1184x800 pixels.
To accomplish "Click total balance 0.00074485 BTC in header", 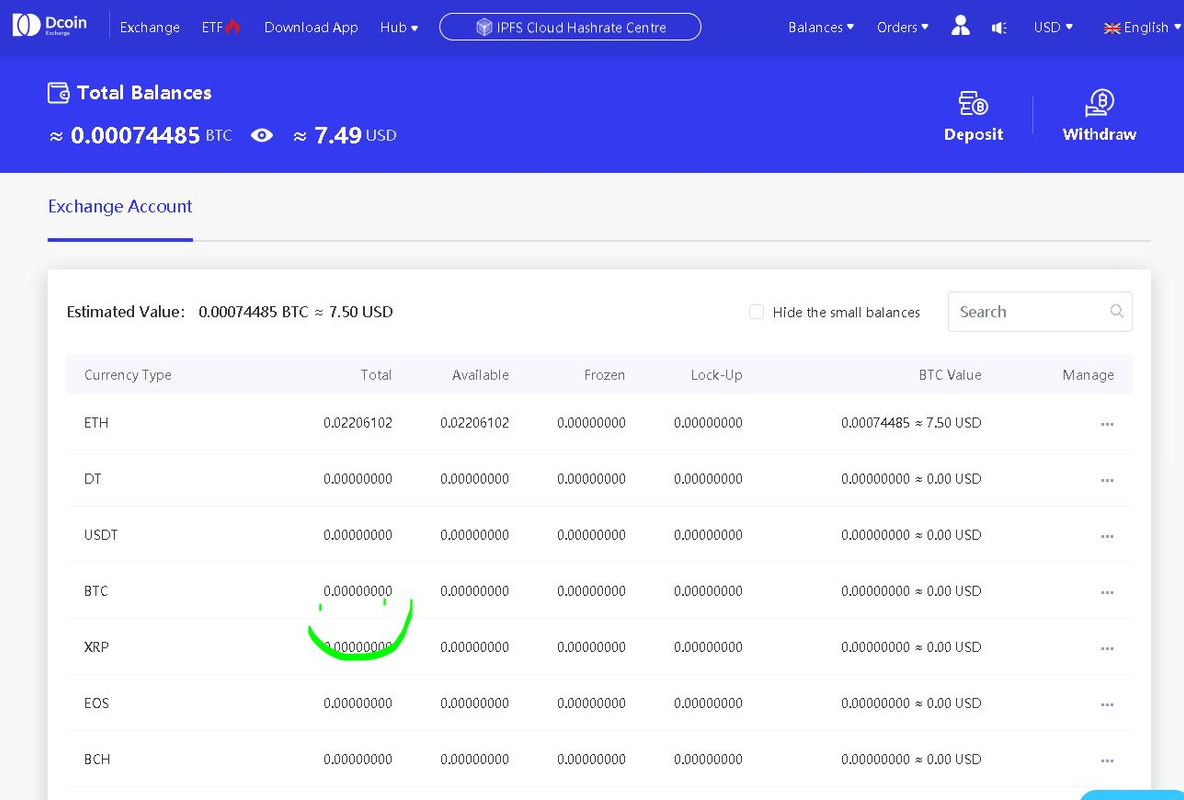I will pos(151,135).
